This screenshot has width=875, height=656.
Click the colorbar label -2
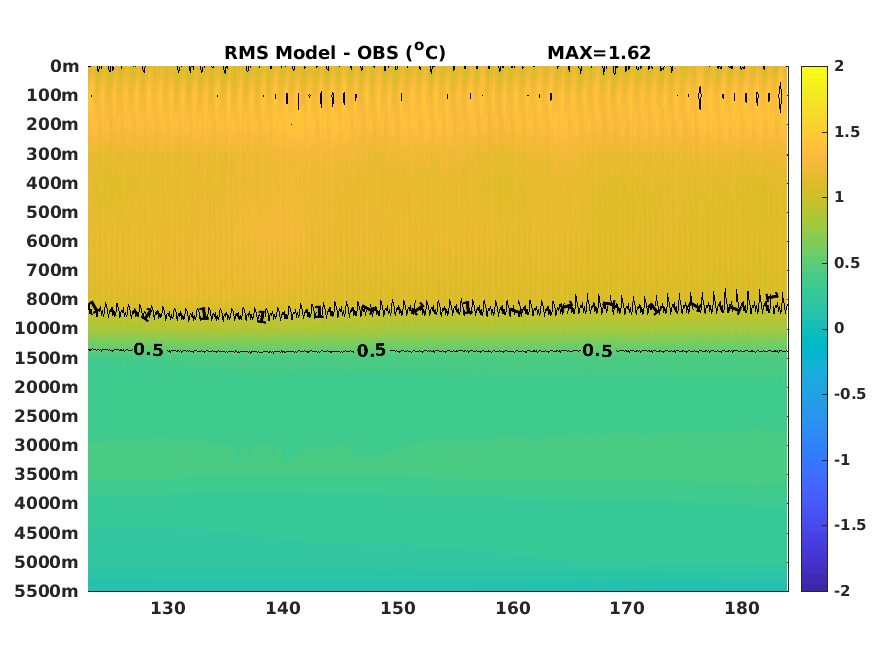click(x=842, y=590)
